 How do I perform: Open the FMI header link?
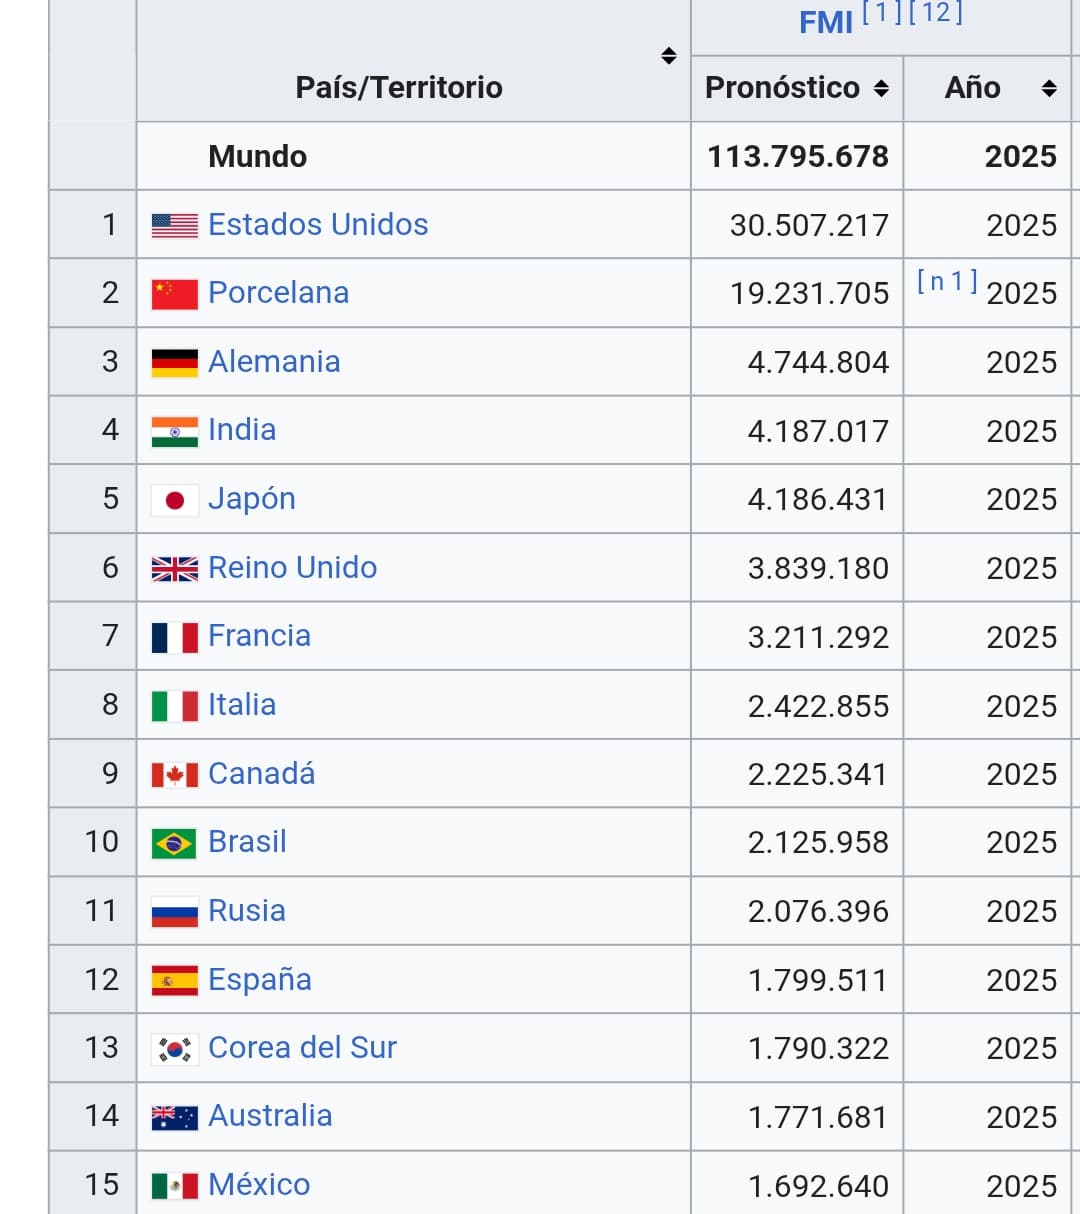click(x=825, y=22)
